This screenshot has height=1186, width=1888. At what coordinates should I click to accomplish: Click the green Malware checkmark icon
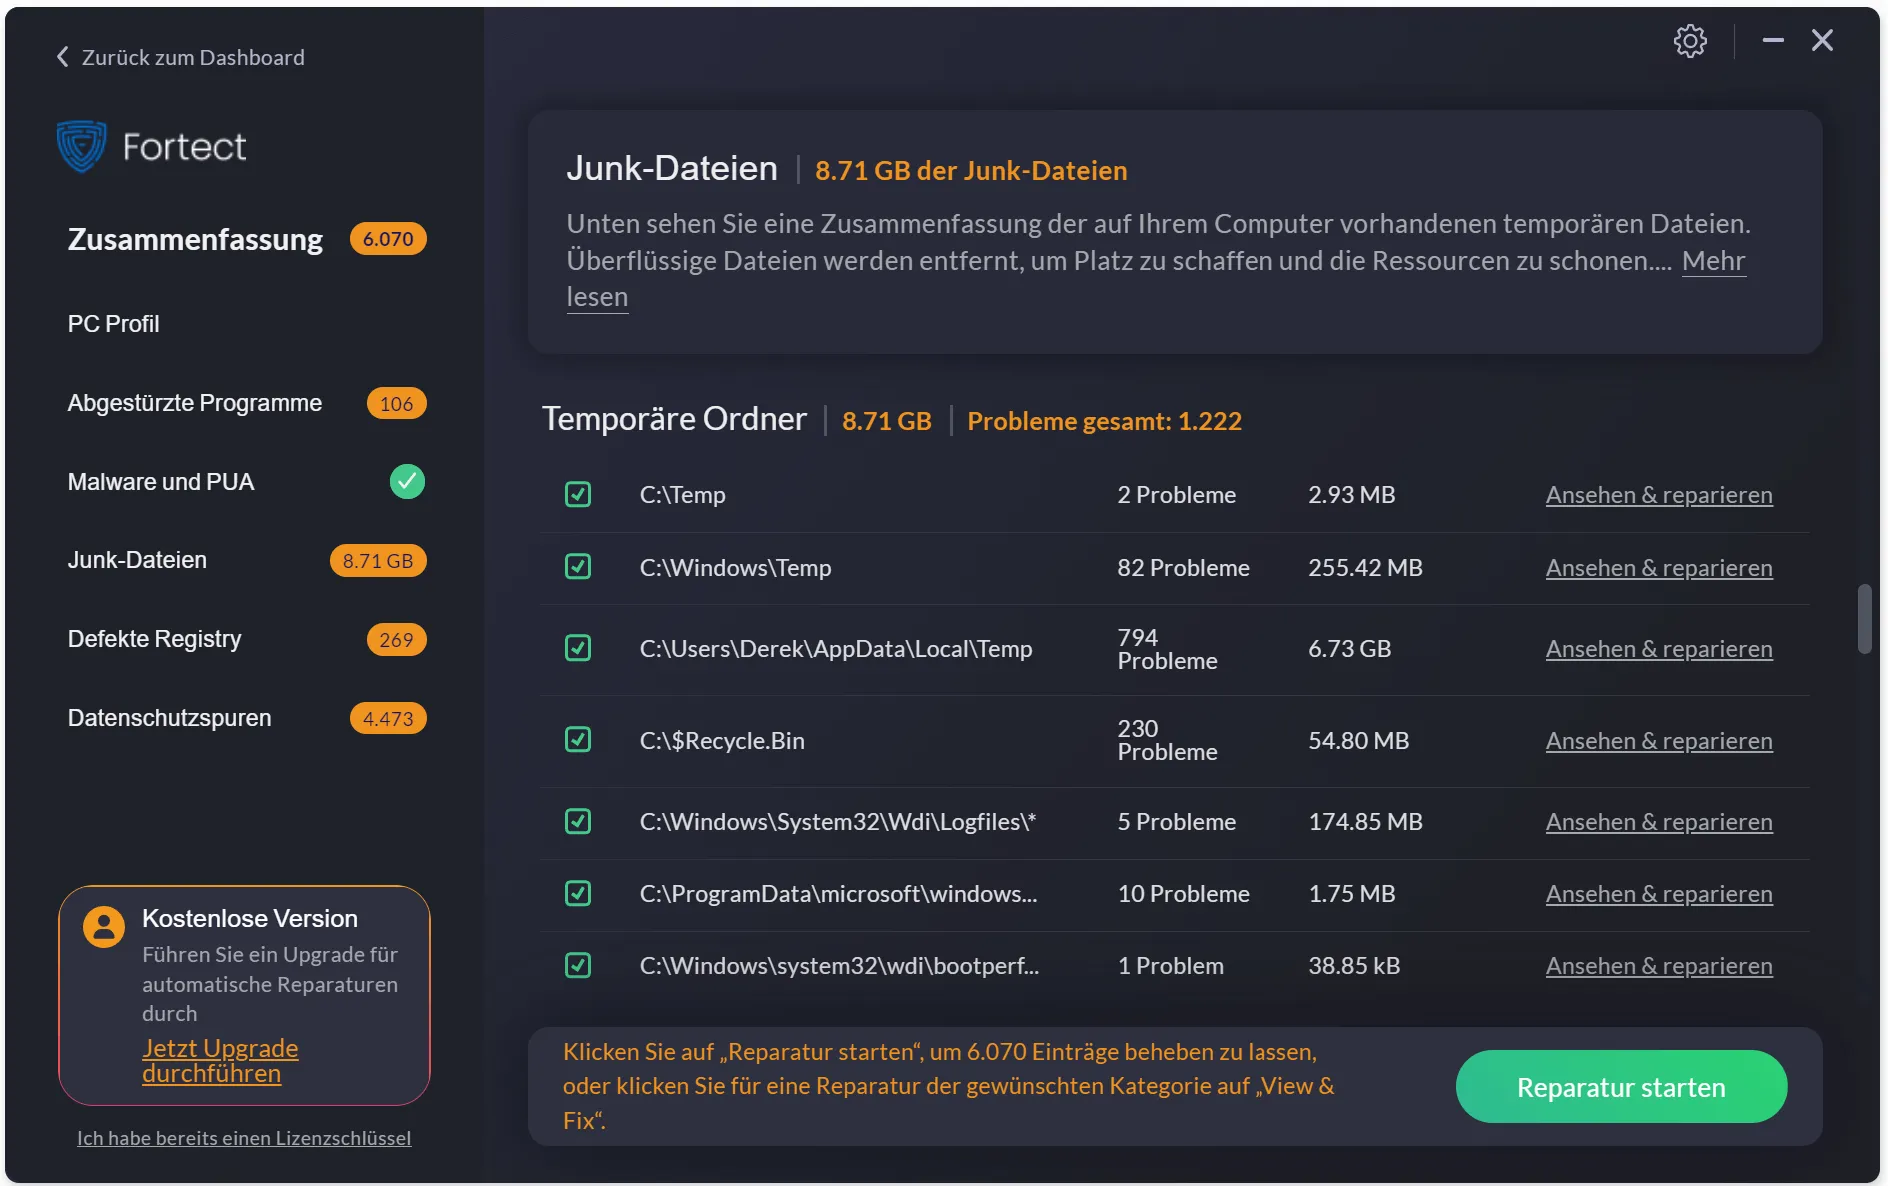pos(407,482)
